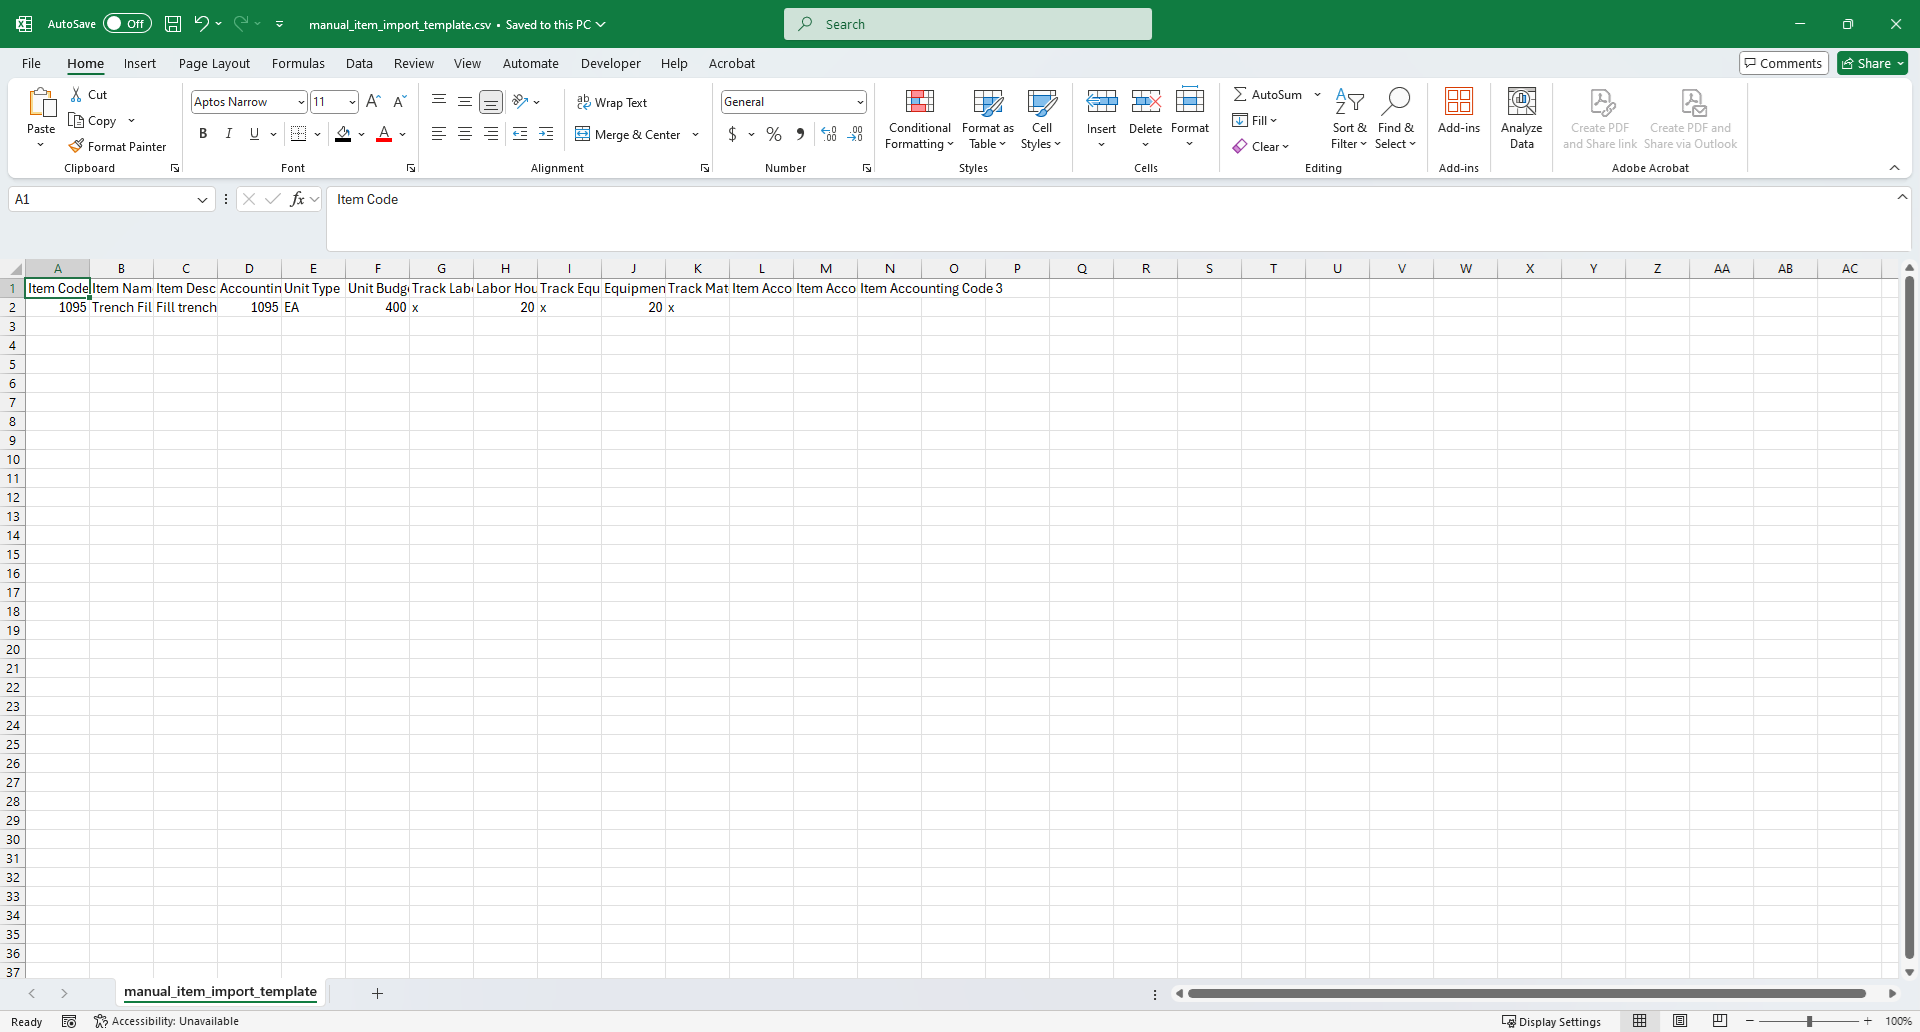Add a new sheet
This screenshot has height=1032, width=1920.
377,993
